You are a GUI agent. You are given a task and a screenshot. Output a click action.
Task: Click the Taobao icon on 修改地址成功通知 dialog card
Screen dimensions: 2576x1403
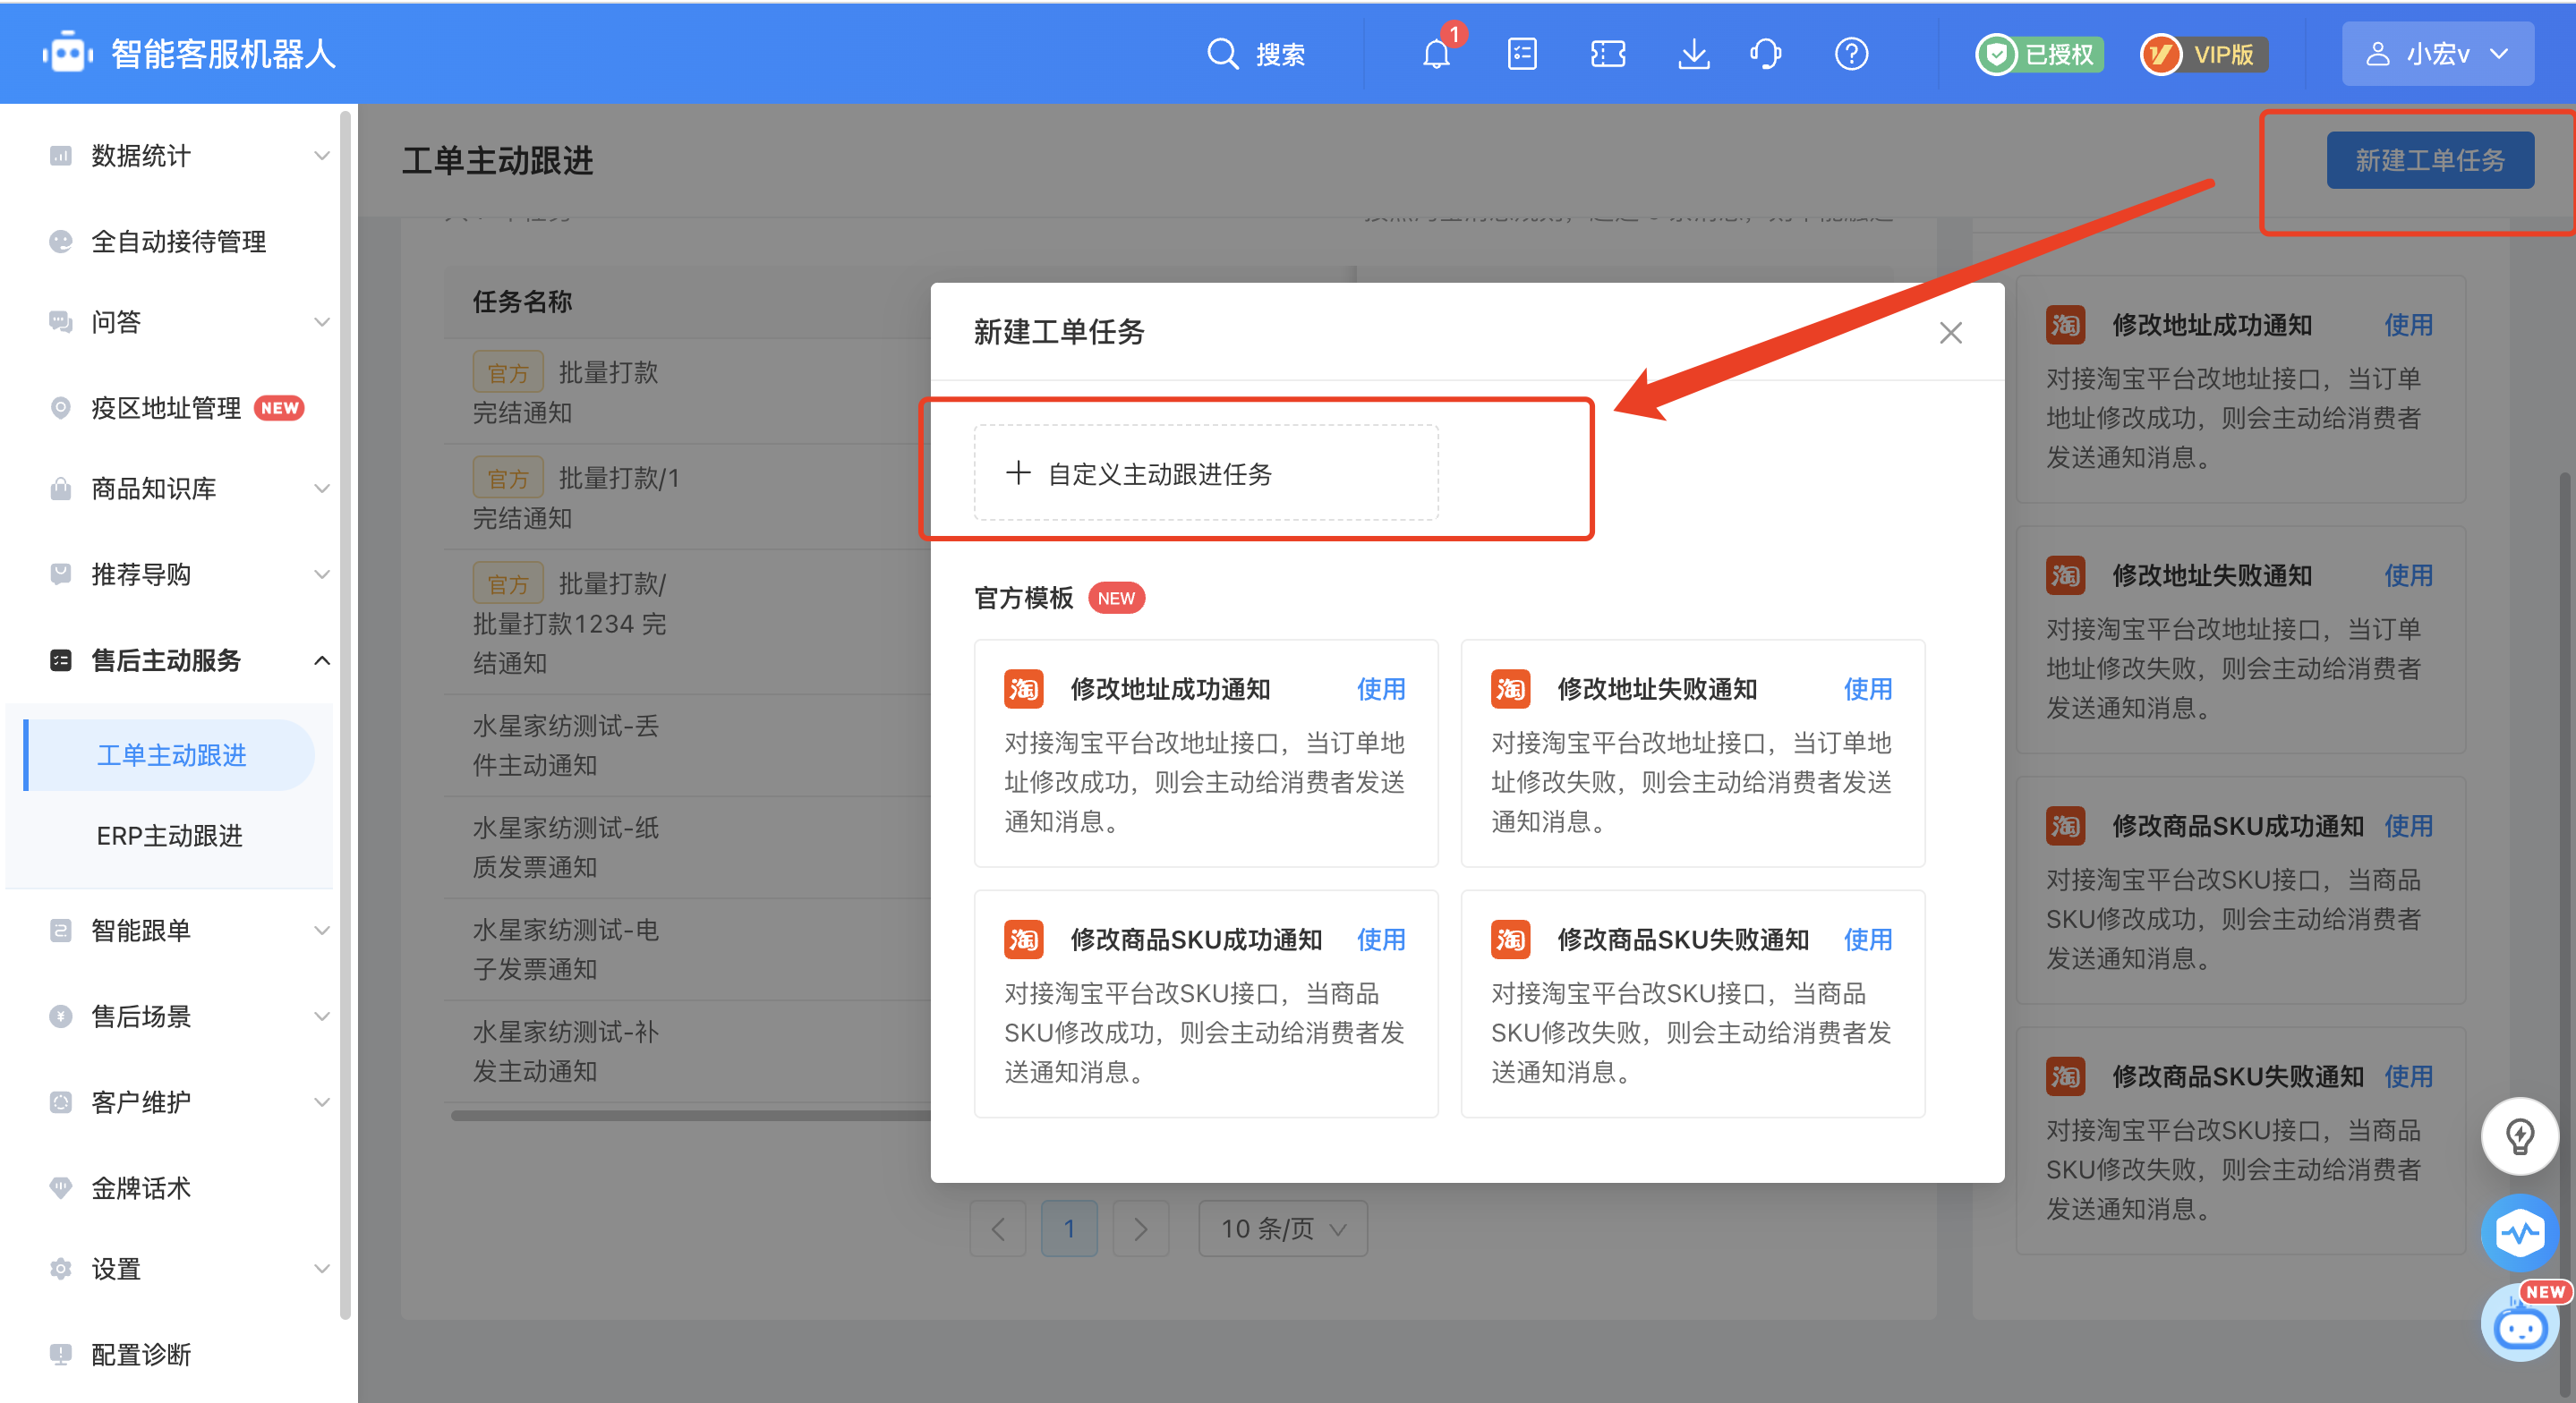pyautogui.click(x=1024, y=689)
